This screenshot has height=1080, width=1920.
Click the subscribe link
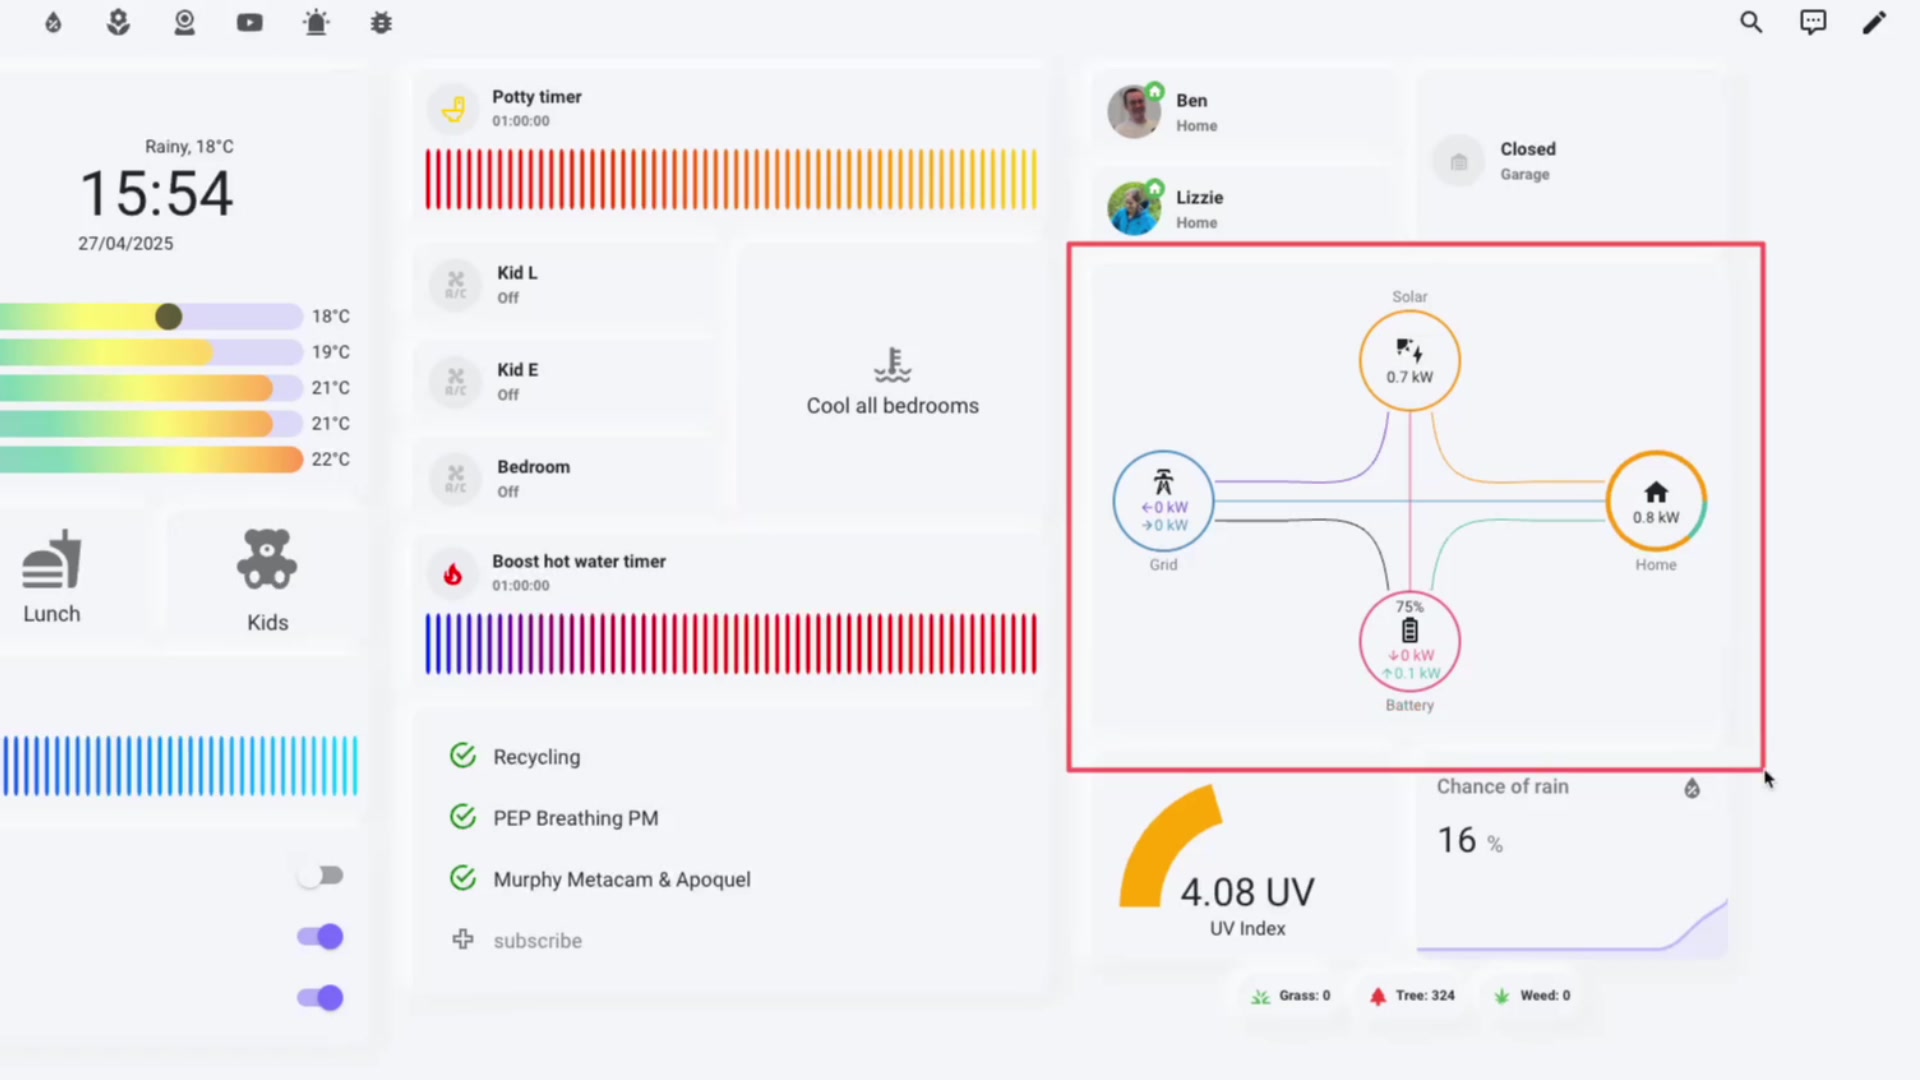(x=537, y=940)
